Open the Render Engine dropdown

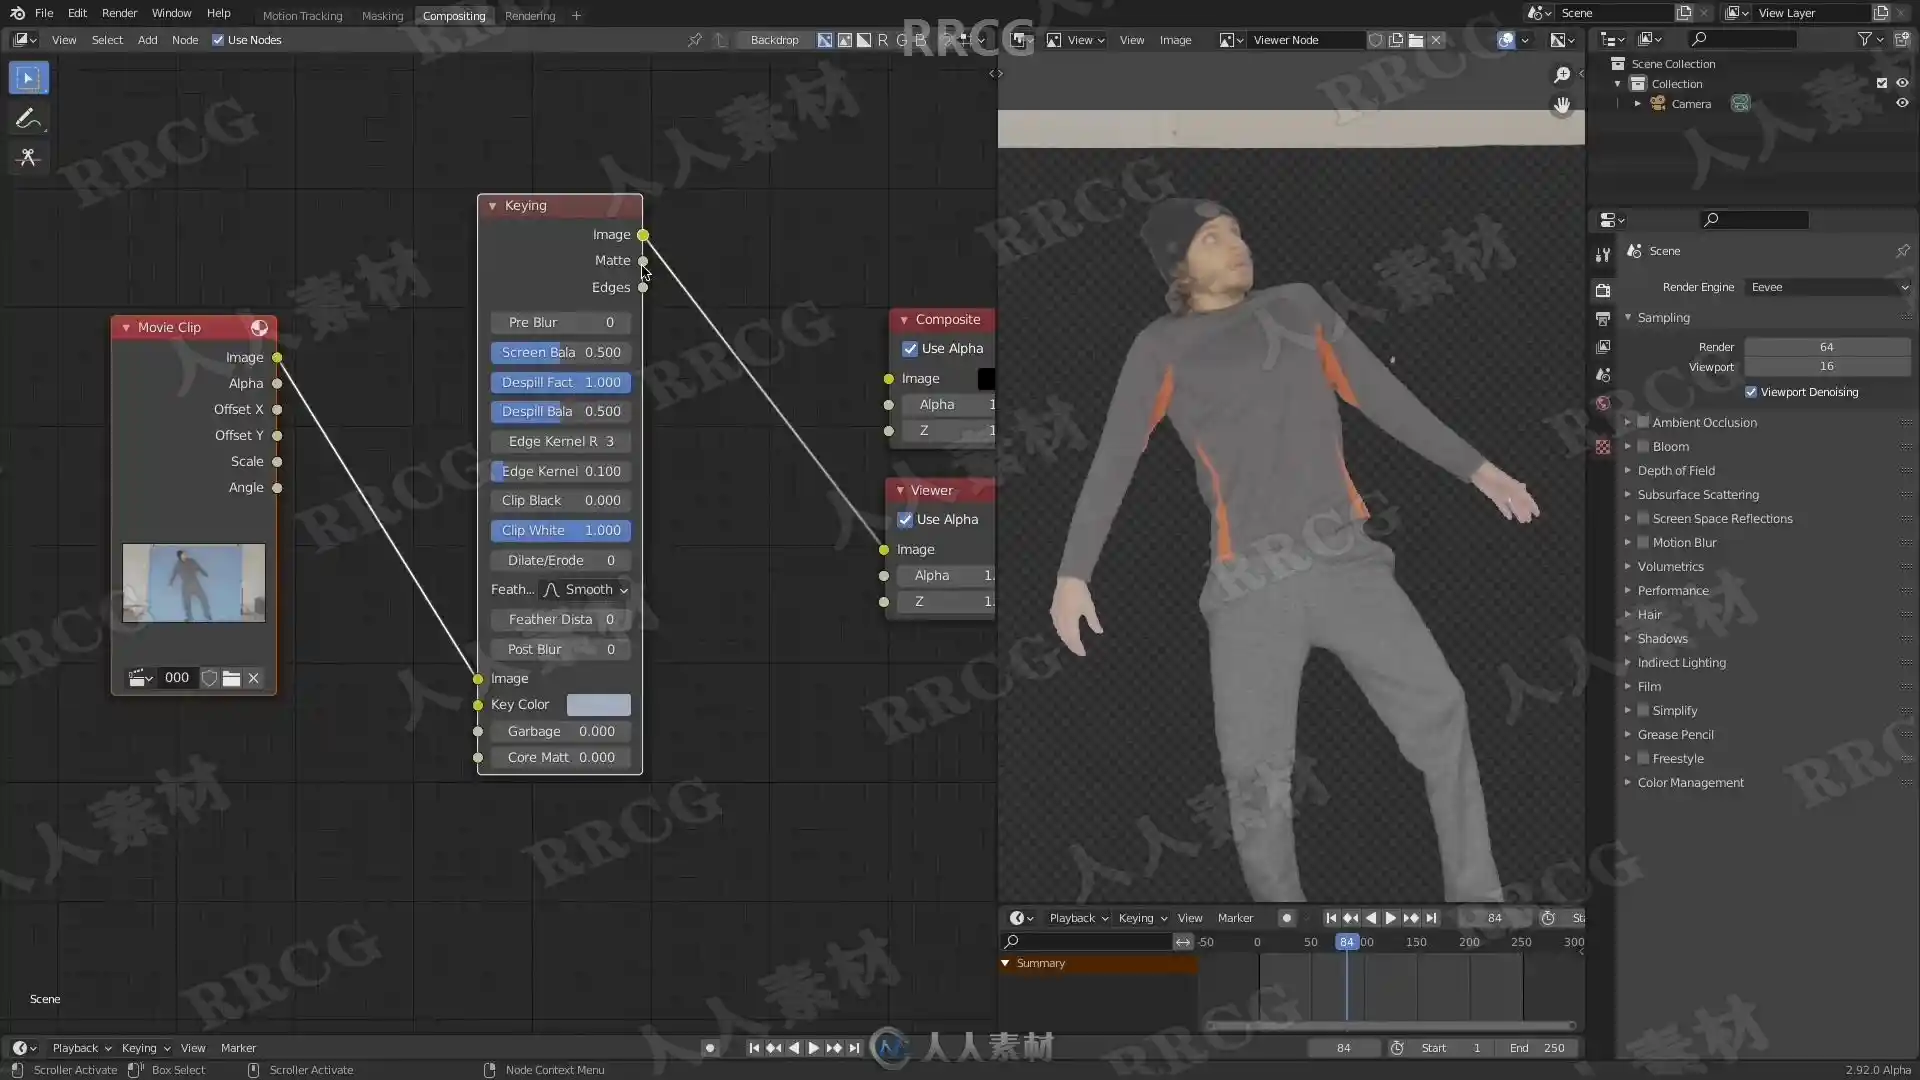tap(1828, 287)
